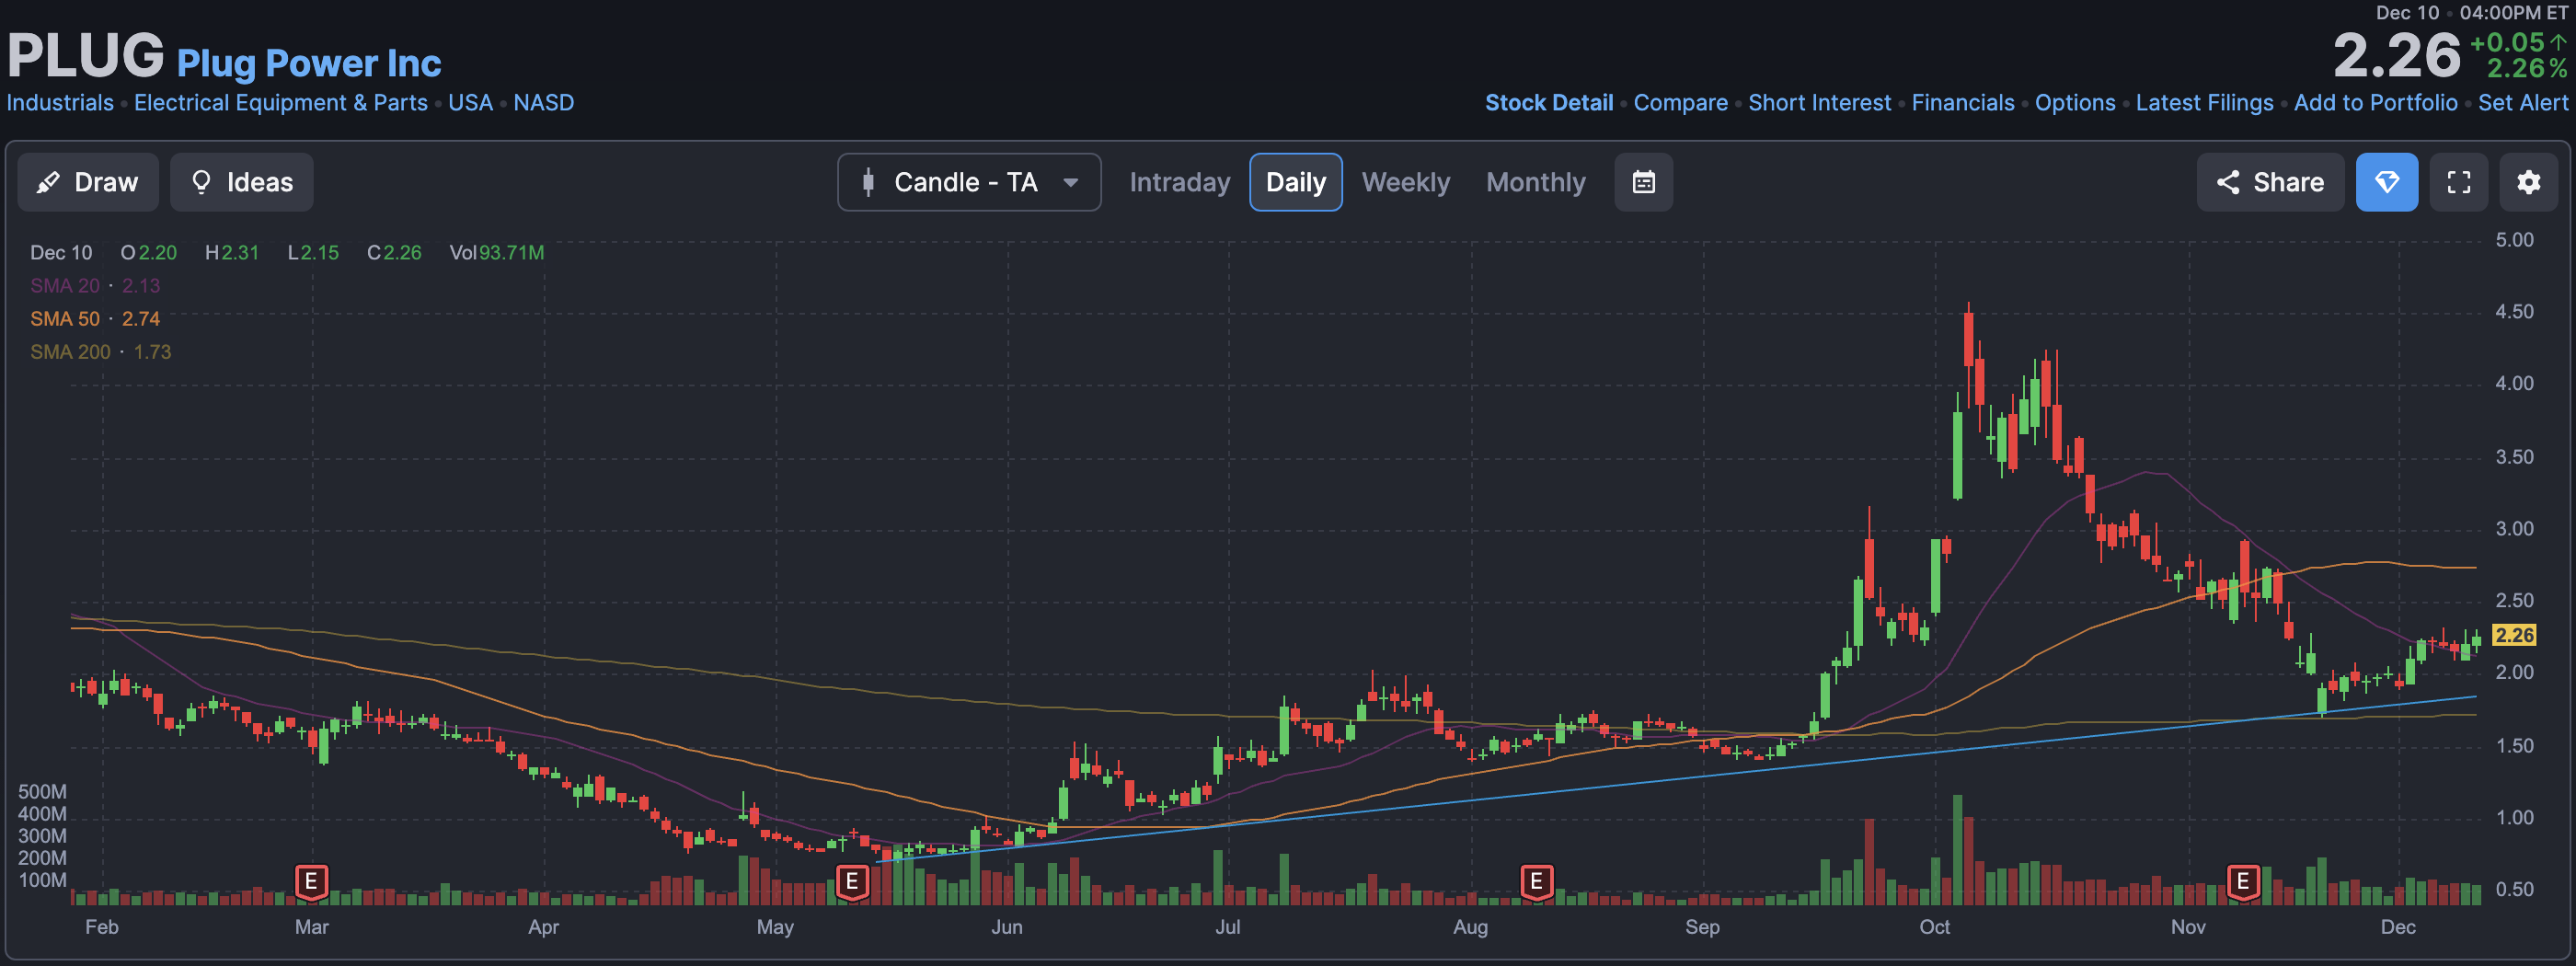This screenshot has width=2576, height=966.
Task: Click the lightbulb icon in Ideas button
Action: [201, 182]
